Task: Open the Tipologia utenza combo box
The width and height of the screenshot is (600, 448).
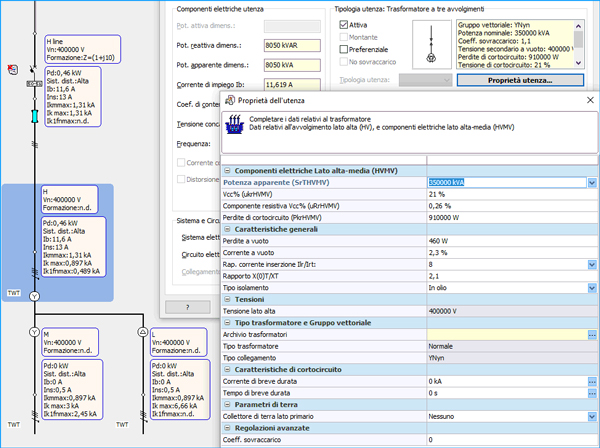Action: [x=425, y=80]
